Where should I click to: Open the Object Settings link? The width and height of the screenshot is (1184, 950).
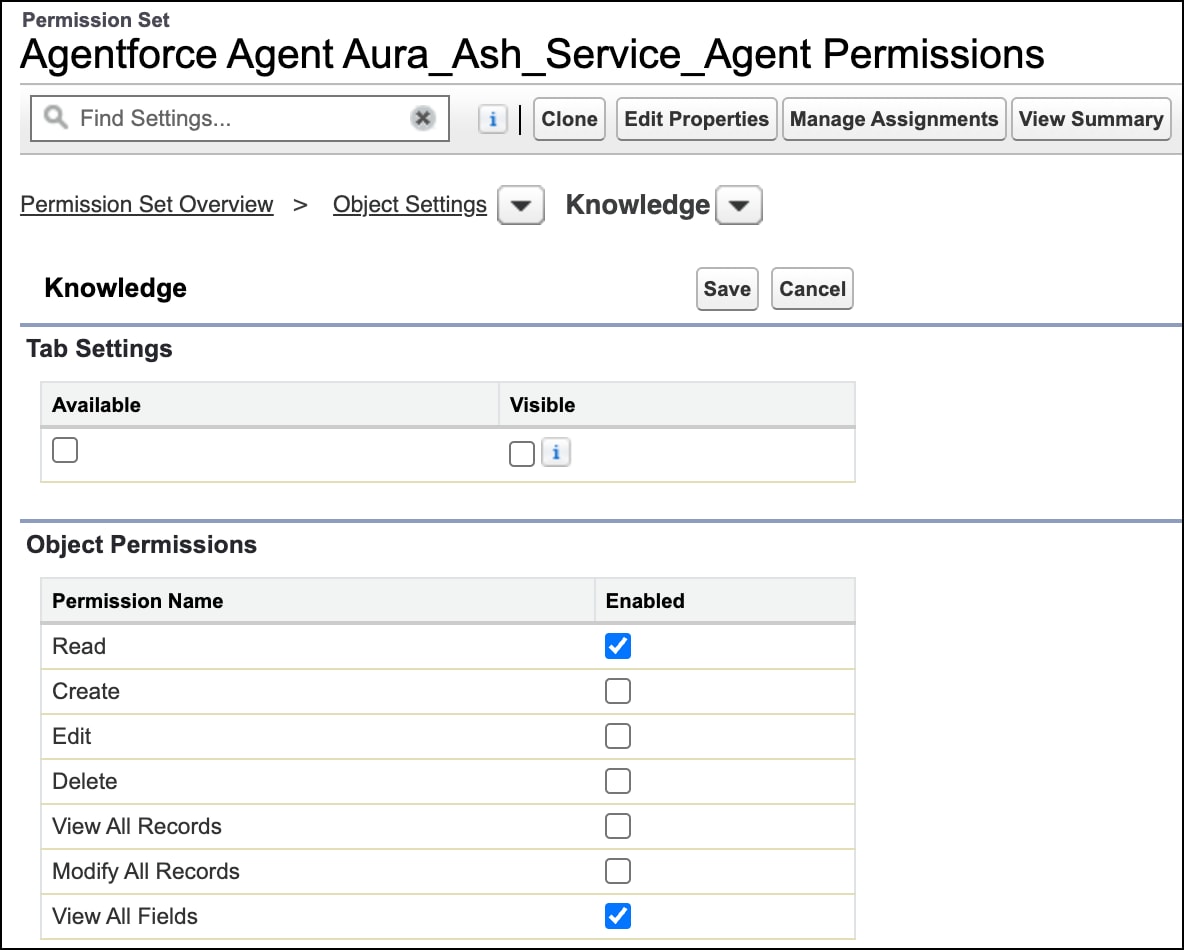[x=410, y=205]
